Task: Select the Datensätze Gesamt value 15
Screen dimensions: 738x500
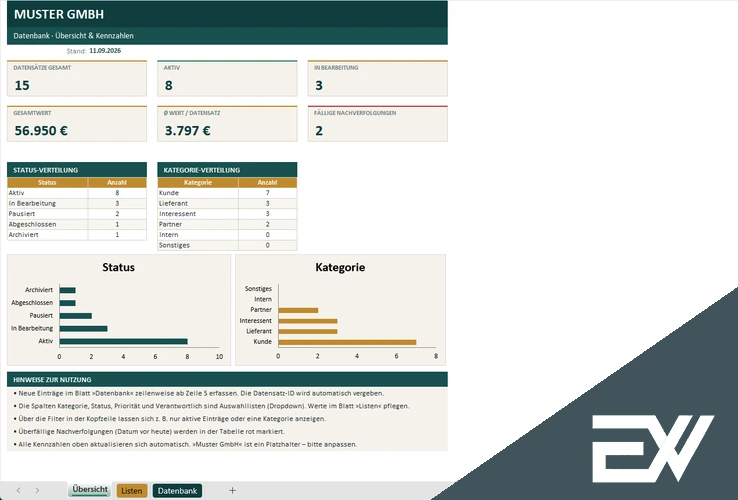Action: pos(22,85)
